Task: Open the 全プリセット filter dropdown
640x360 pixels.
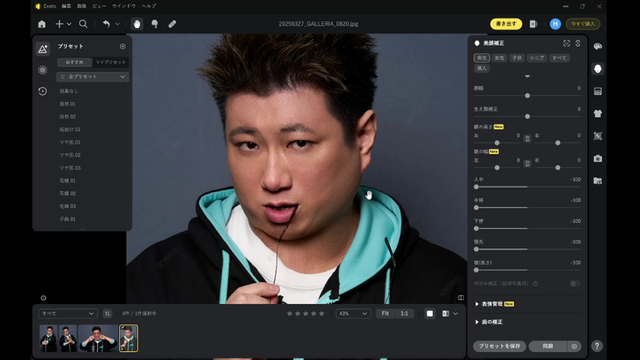Action: [x=93, y=77]
